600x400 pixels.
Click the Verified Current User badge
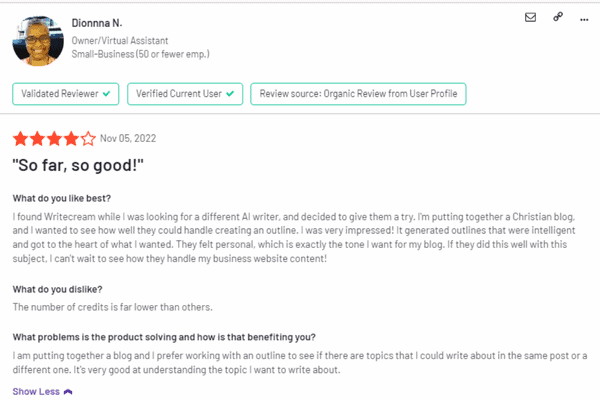(x=184, y=94)
